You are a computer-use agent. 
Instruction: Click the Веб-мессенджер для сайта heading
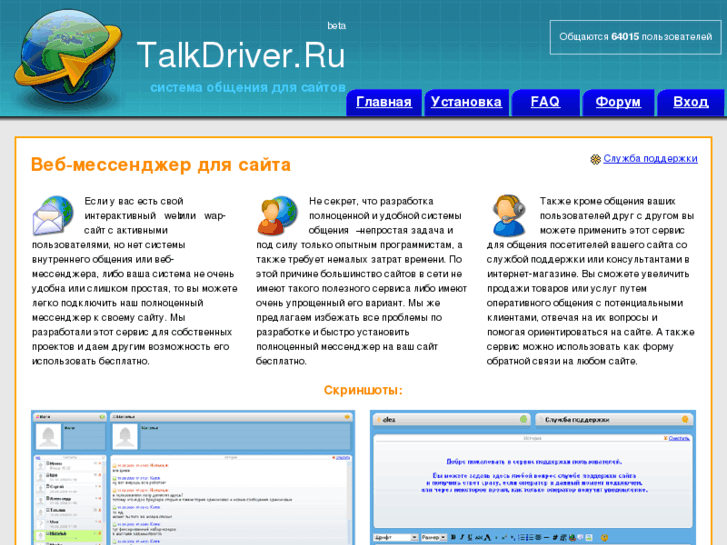coord(161,165)
